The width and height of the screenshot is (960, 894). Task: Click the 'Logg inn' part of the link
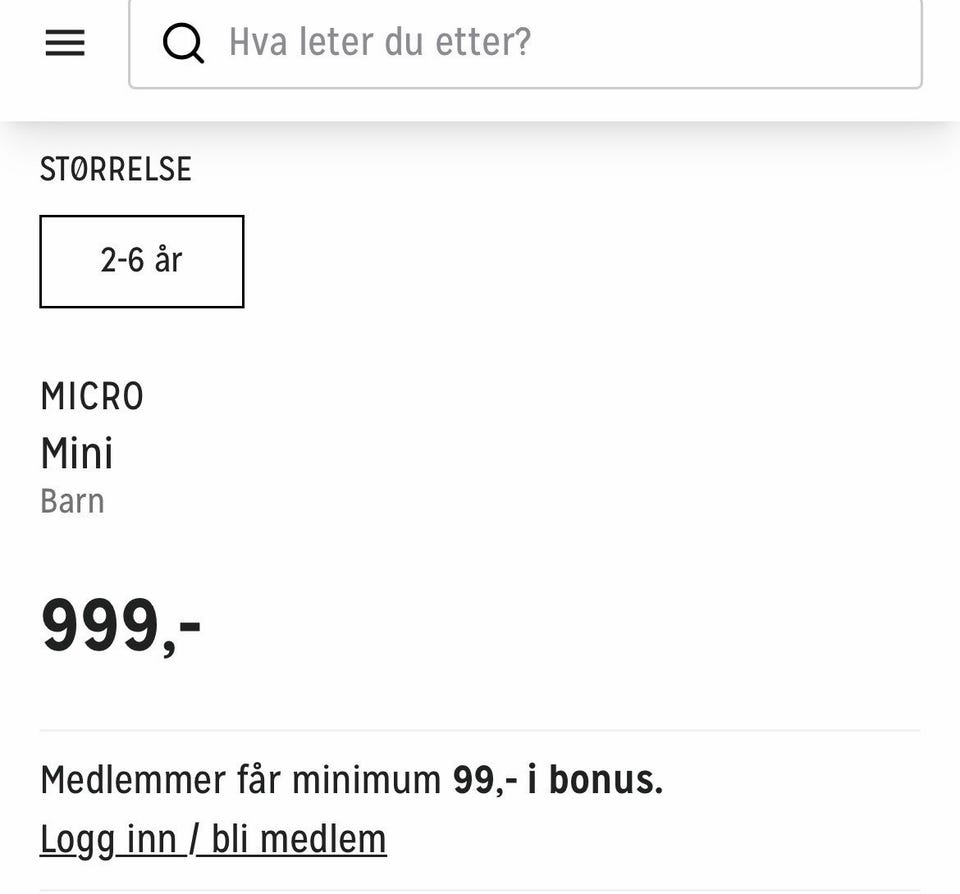108,840
